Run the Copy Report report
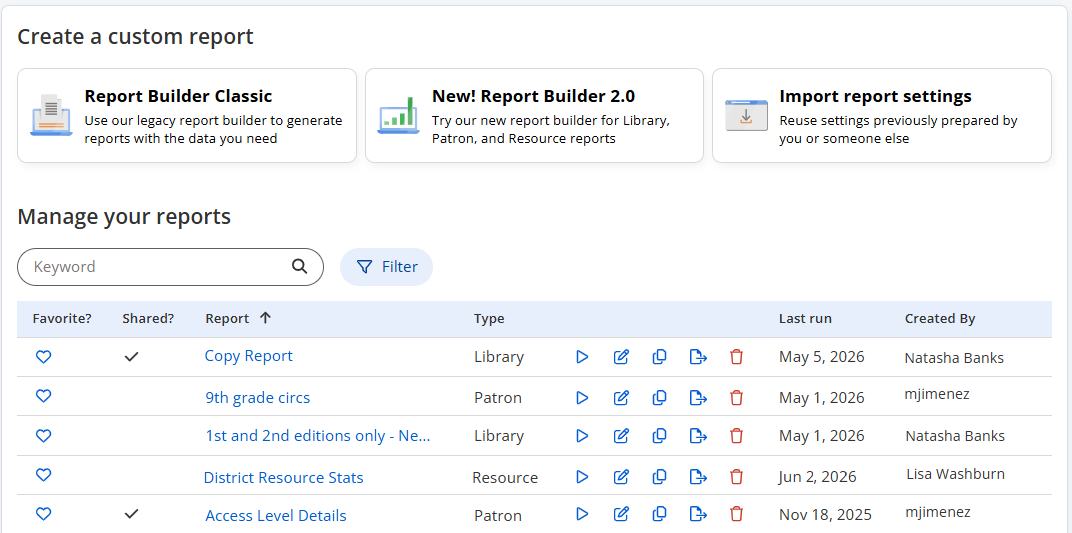This screenshot has width=1072, height=533. [582, 357]
